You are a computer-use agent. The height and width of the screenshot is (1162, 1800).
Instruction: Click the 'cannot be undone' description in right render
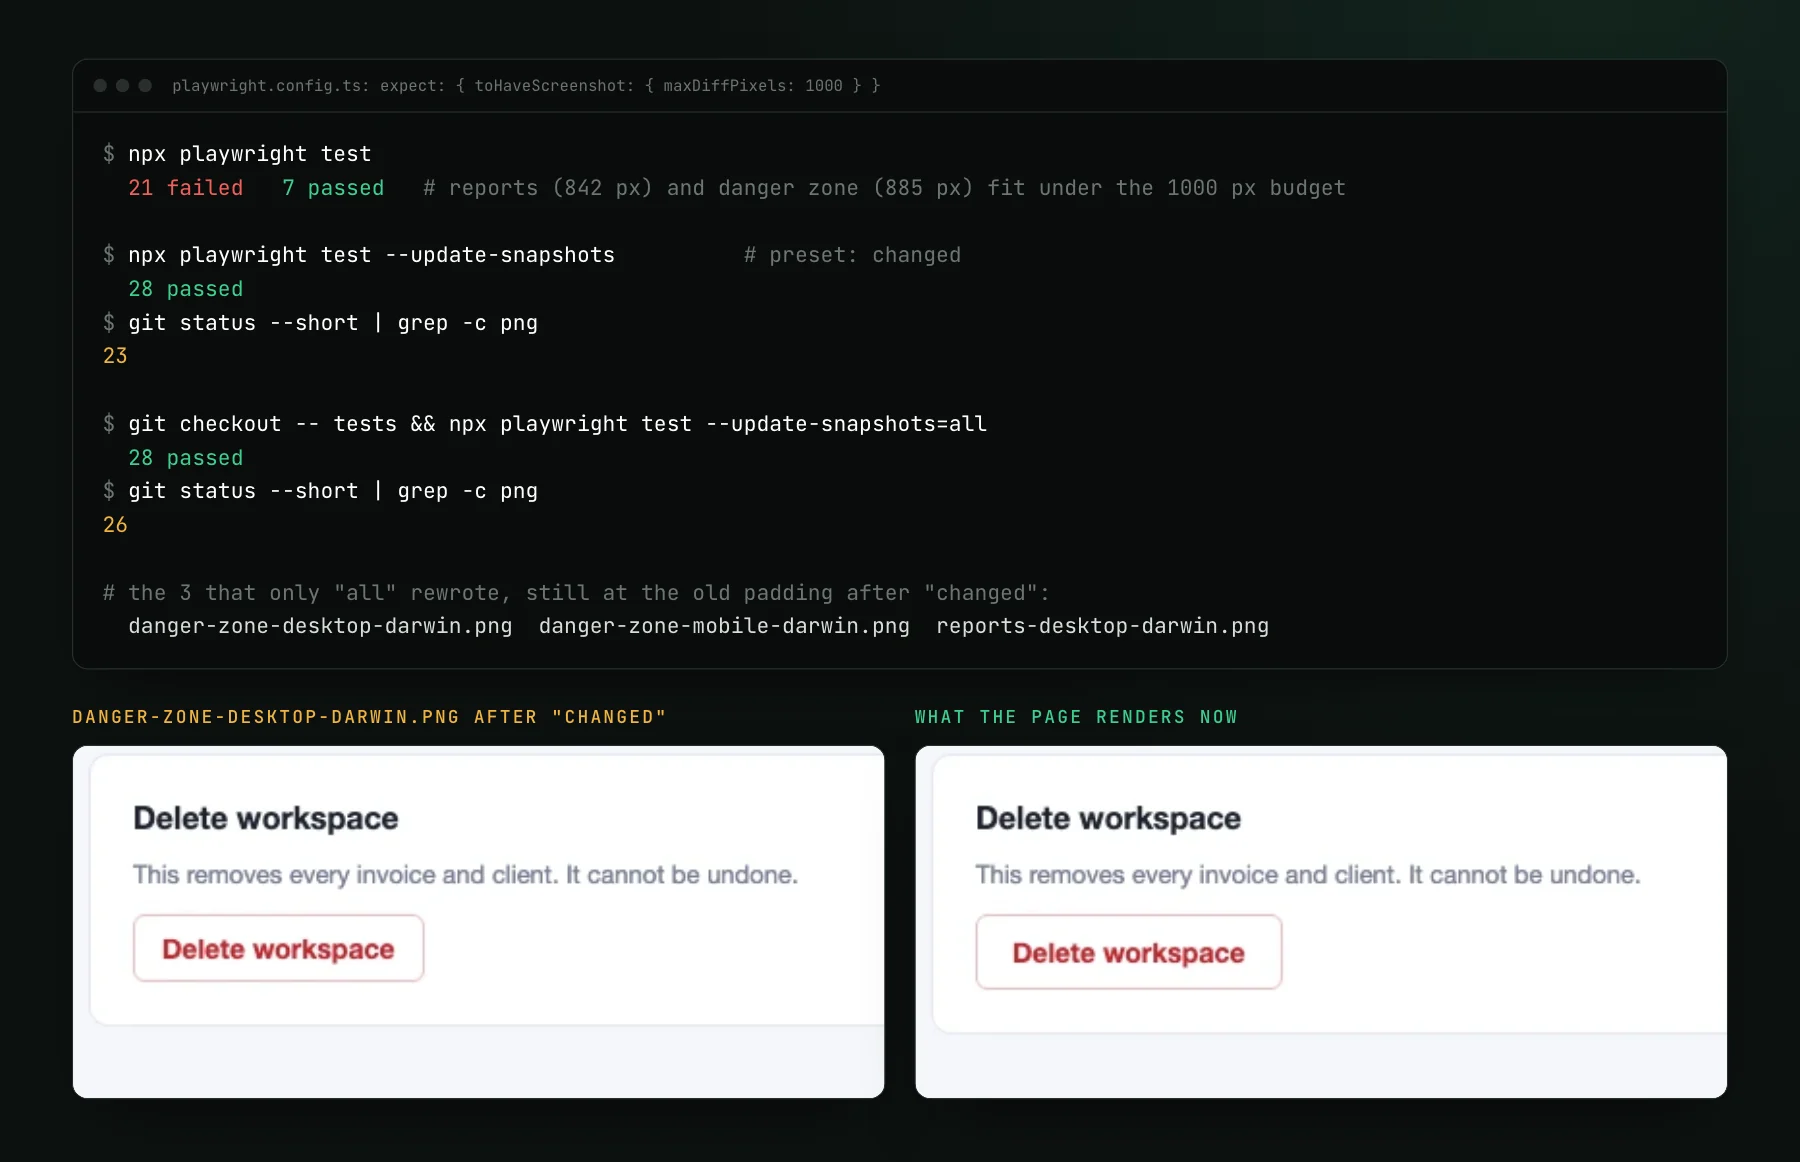tap(1308, 875)
